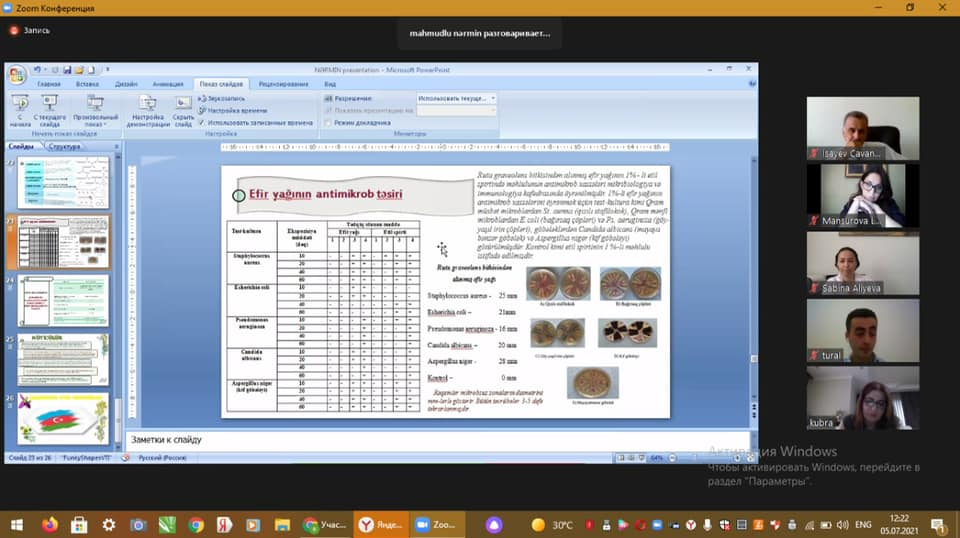Viewport: 960px width, 538px height.
Task: Open the Вставка ribbon tab
Action: click(x=88, y=84)
